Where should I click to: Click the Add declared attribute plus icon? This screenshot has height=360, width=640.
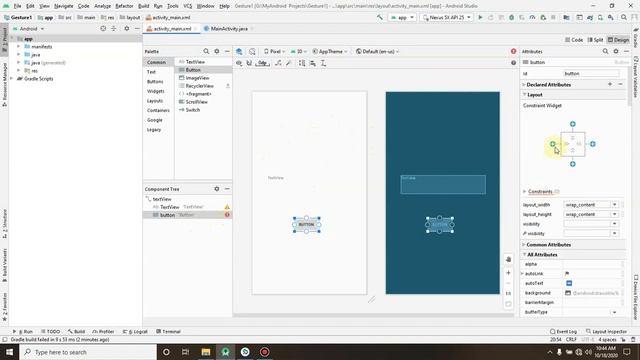(x=610, y=84)
